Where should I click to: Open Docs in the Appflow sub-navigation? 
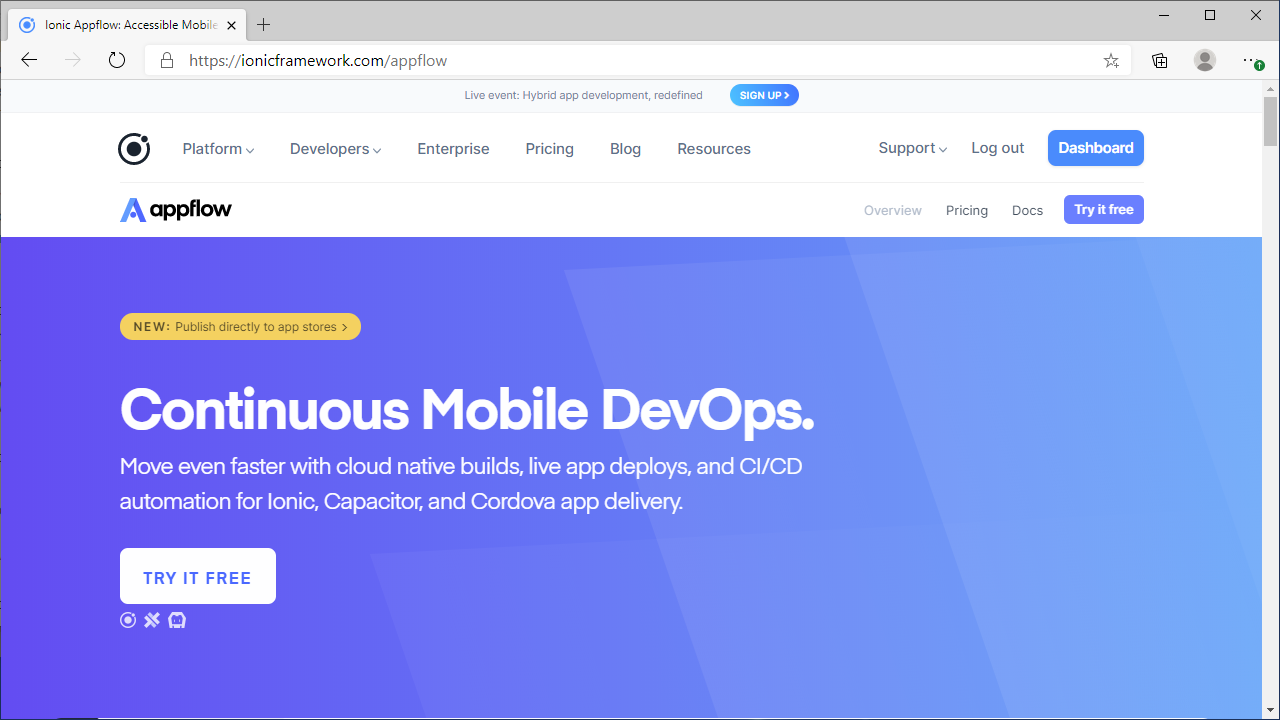click(1027, 210)
